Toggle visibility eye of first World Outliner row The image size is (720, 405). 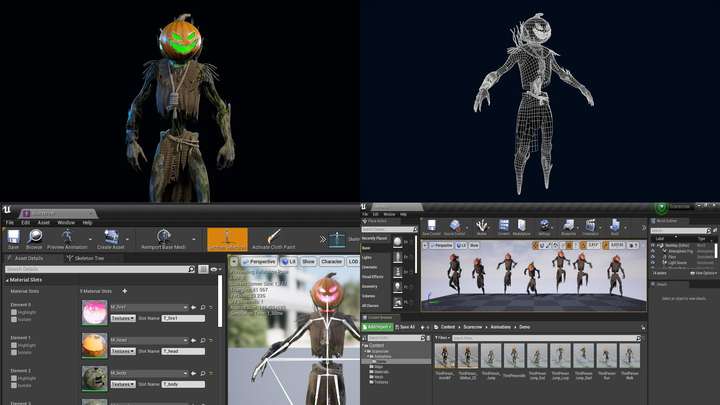pyautogui.click(x=653, y=246)
